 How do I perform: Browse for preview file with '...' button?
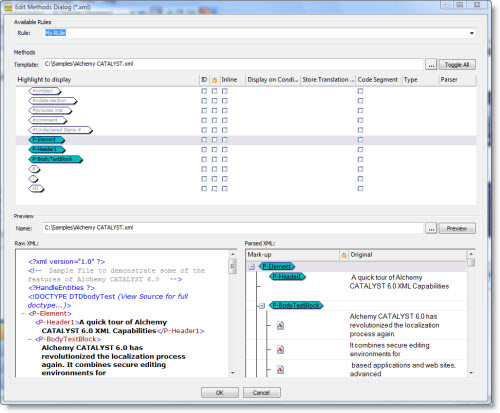(x=431, y=228)
